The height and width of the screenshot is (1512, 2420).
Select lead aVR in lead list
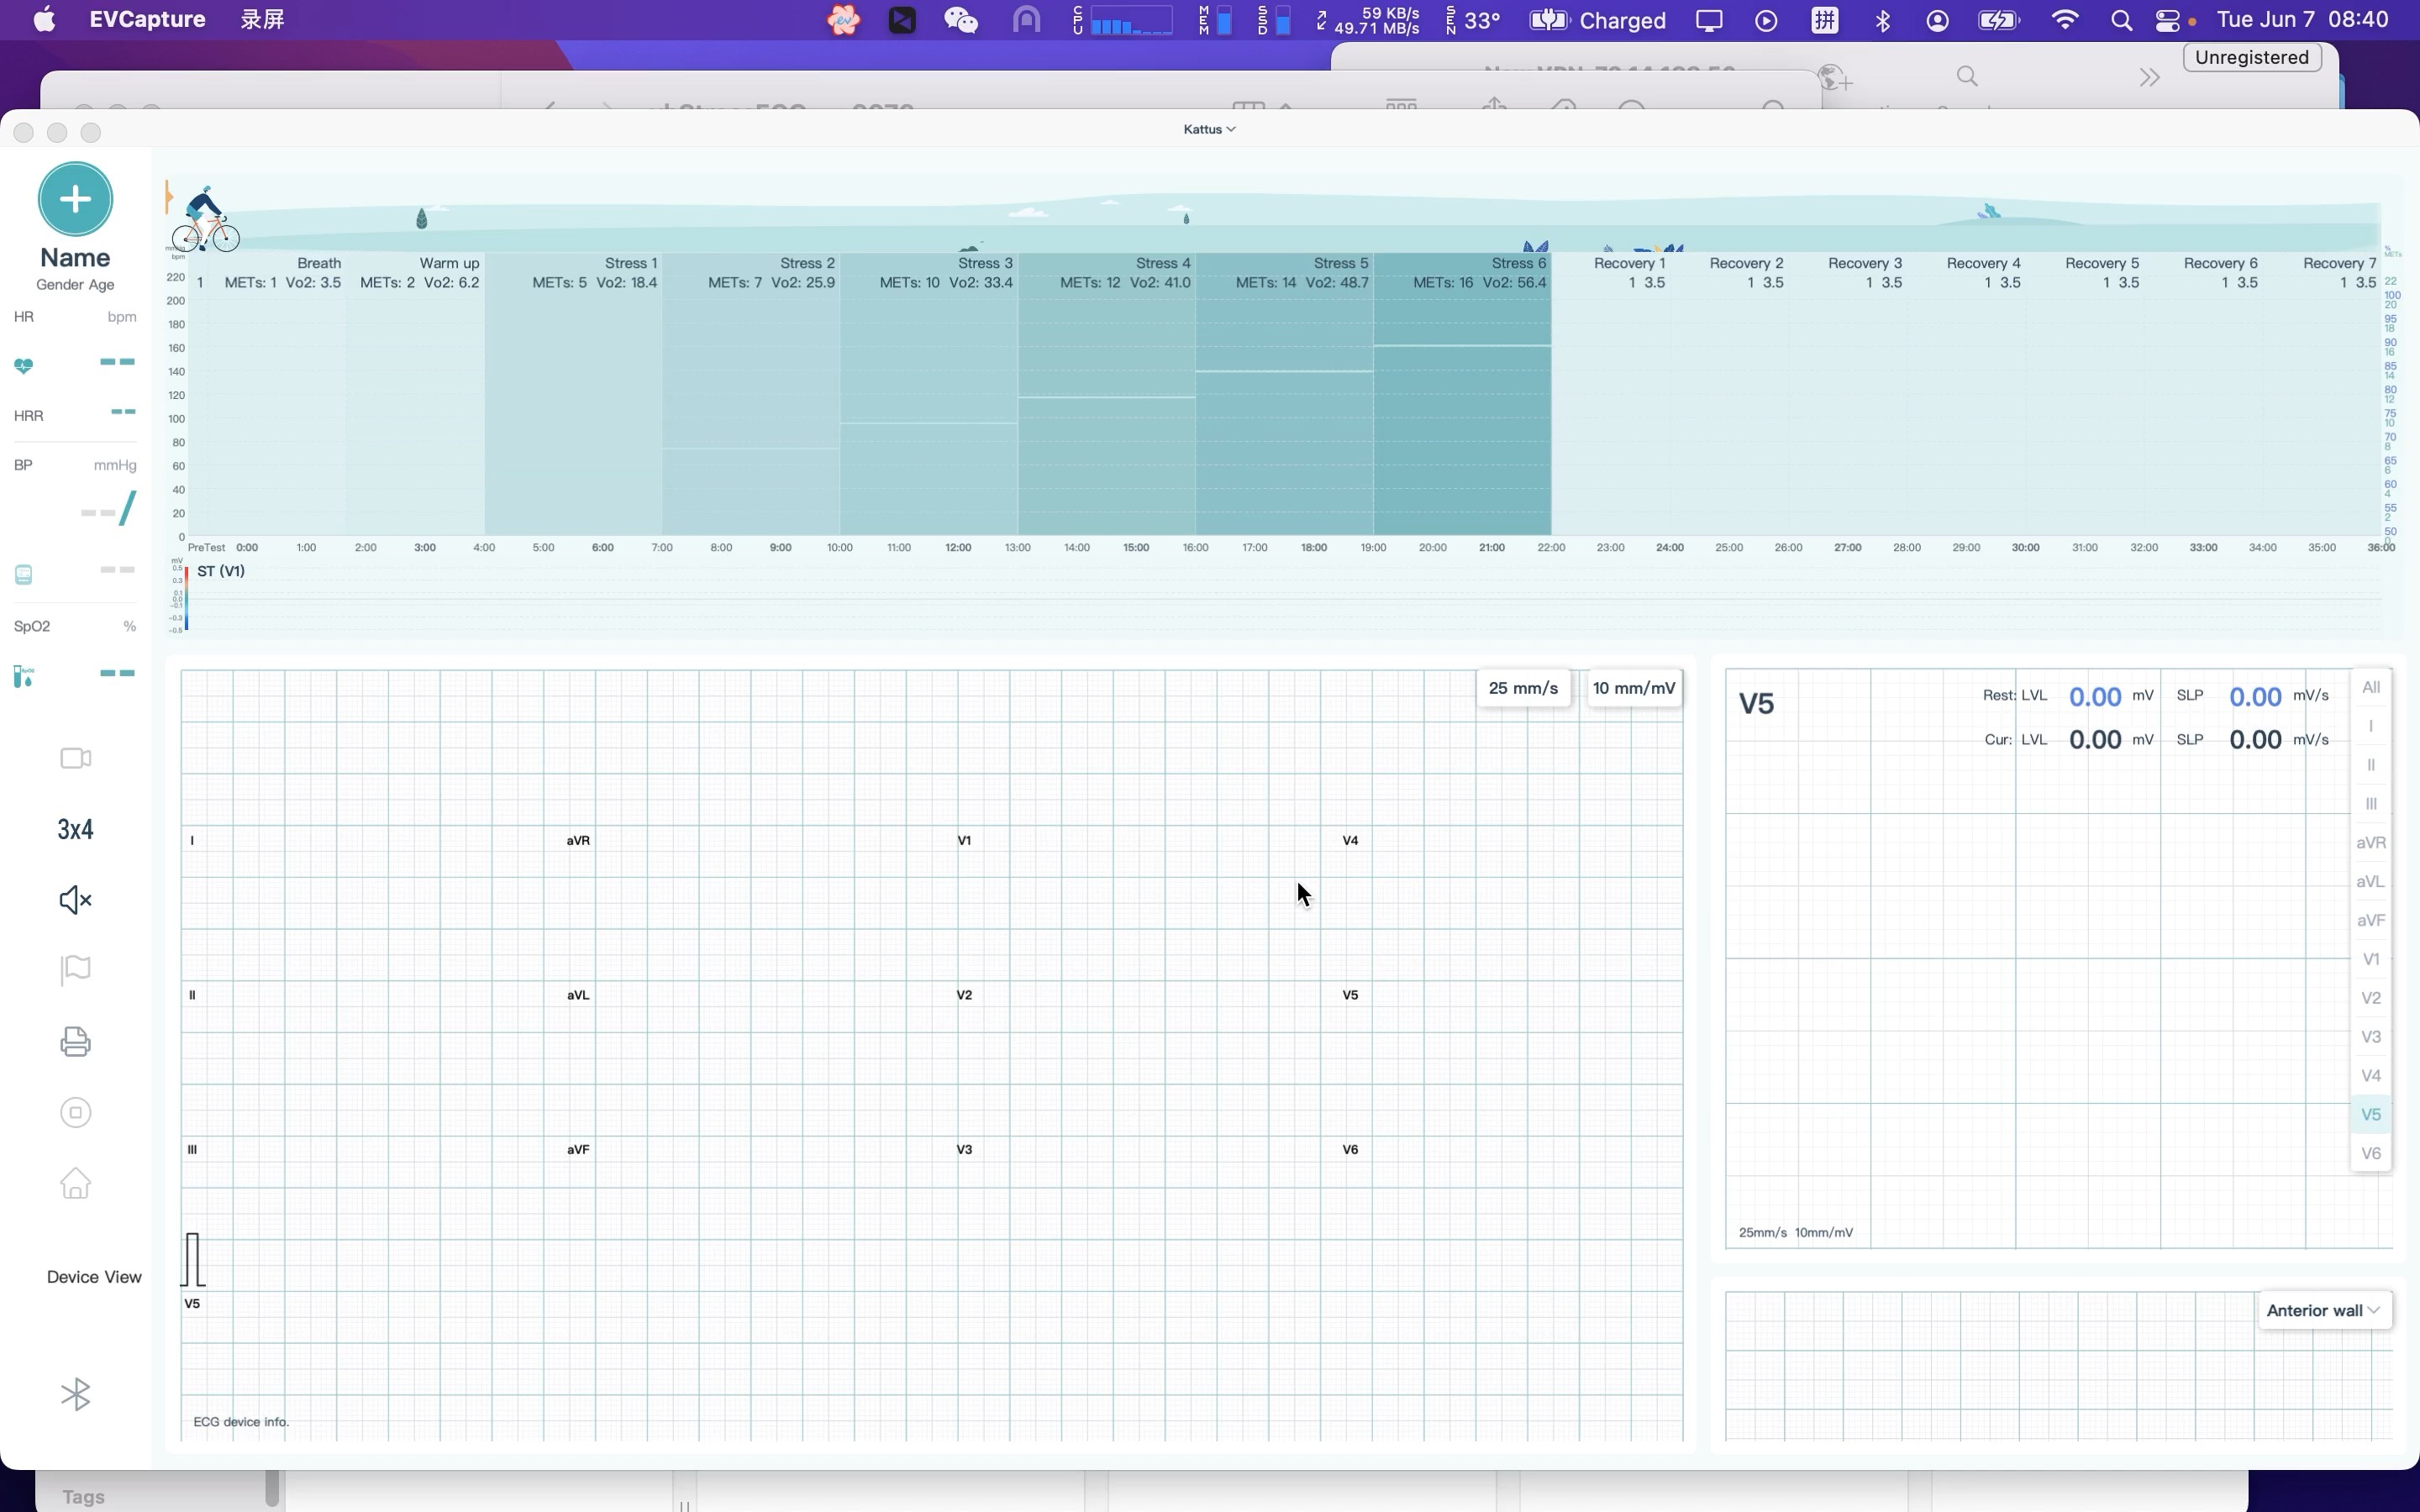tap(2371, 843)
